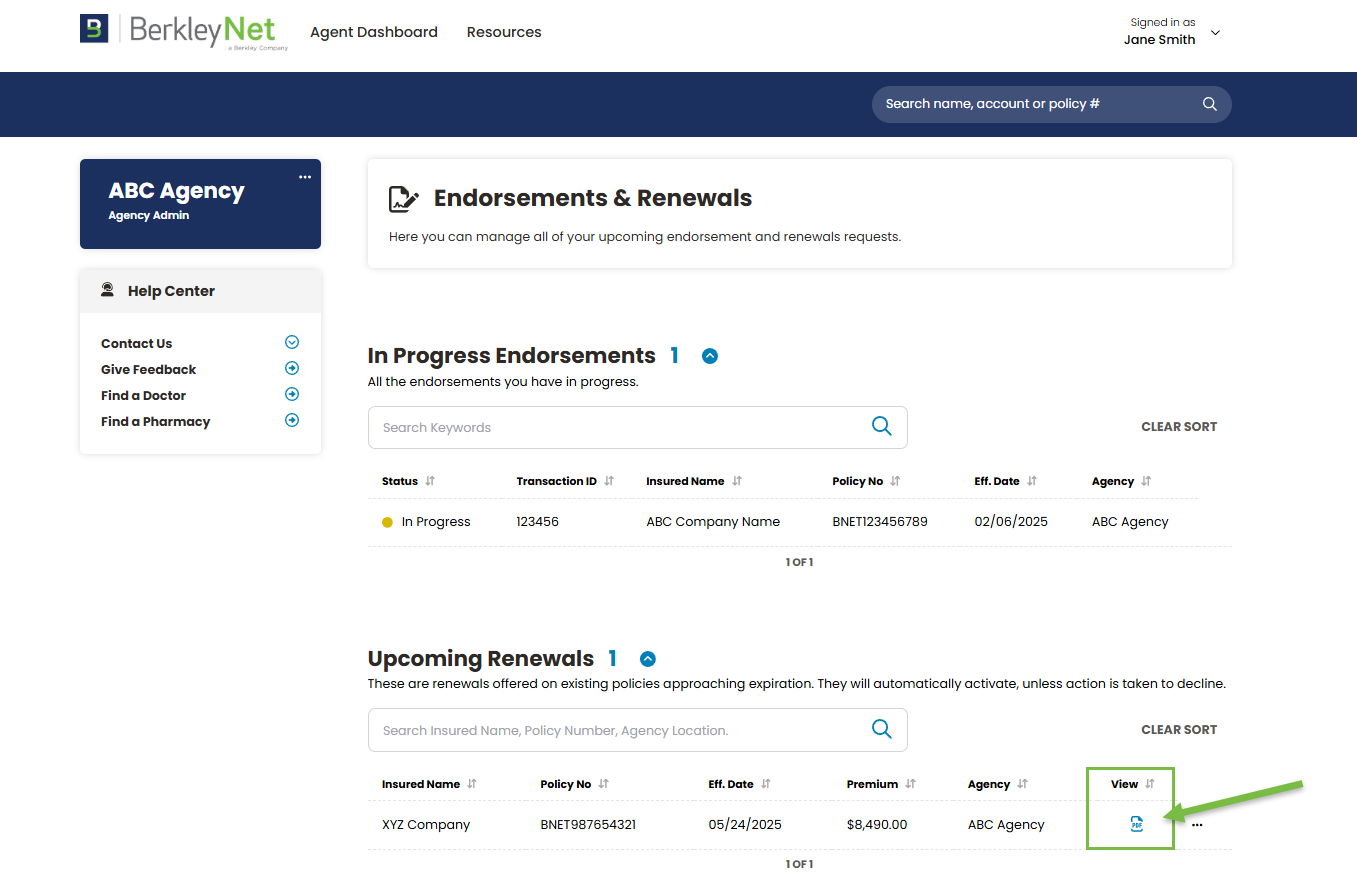Click the Find a Pharmacy arrow icon
Viewport: 1357px width, 874px height.
[x=292, y=420]
